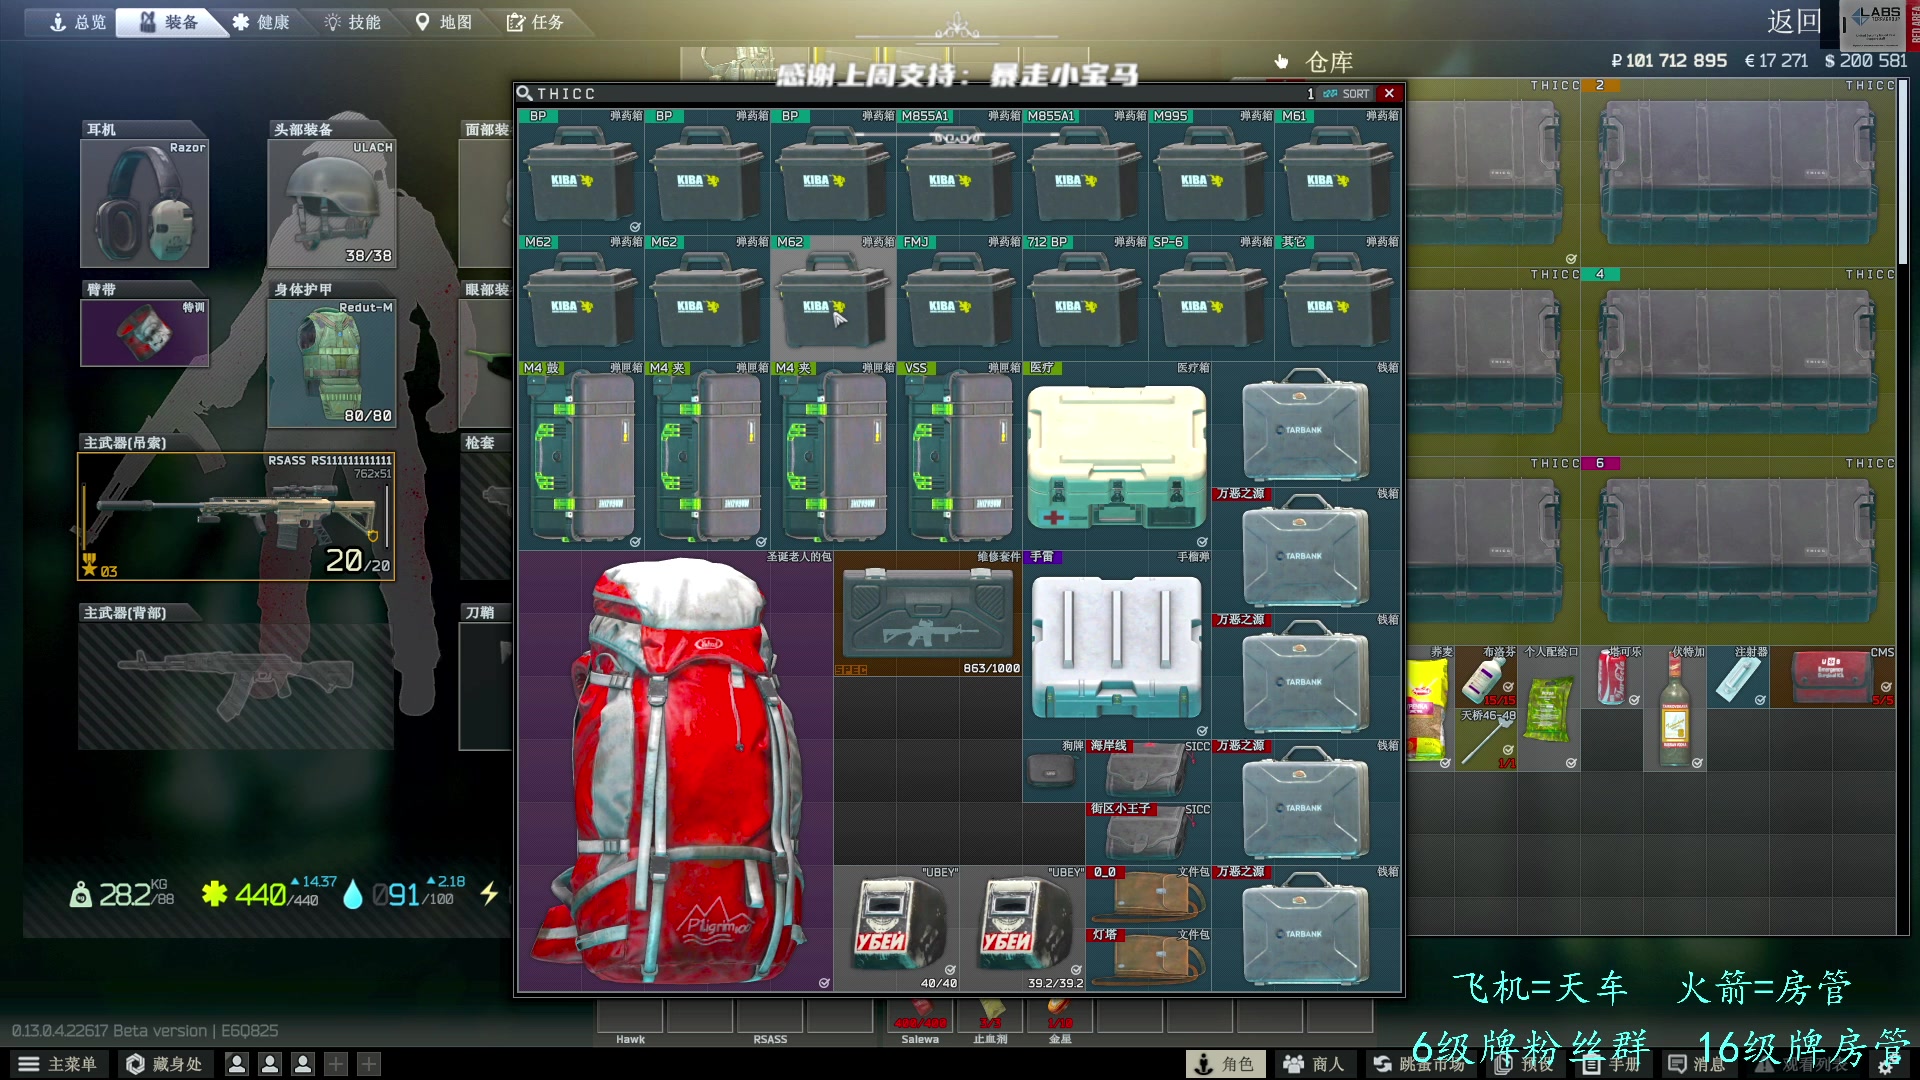
Task: Pick the 其它 ammo box
Action: click(1337, 298)
